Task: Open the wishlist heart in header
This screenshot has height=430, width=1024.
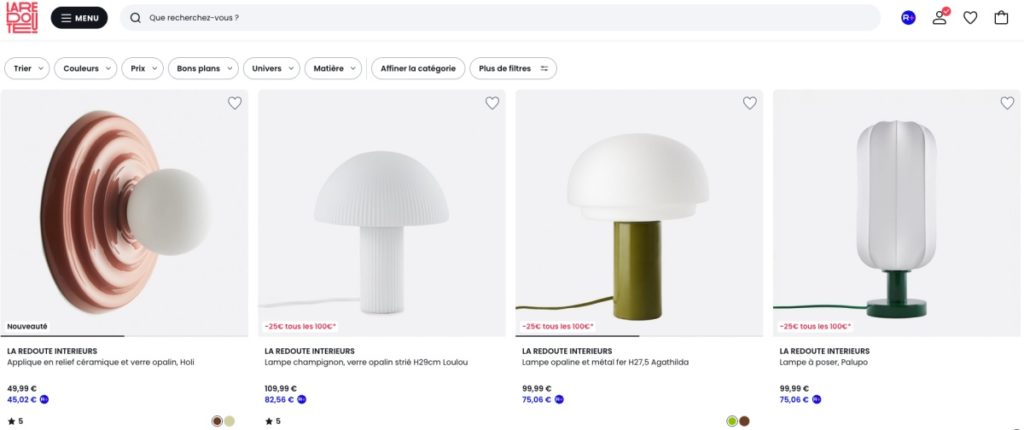Action: (970, 18)
